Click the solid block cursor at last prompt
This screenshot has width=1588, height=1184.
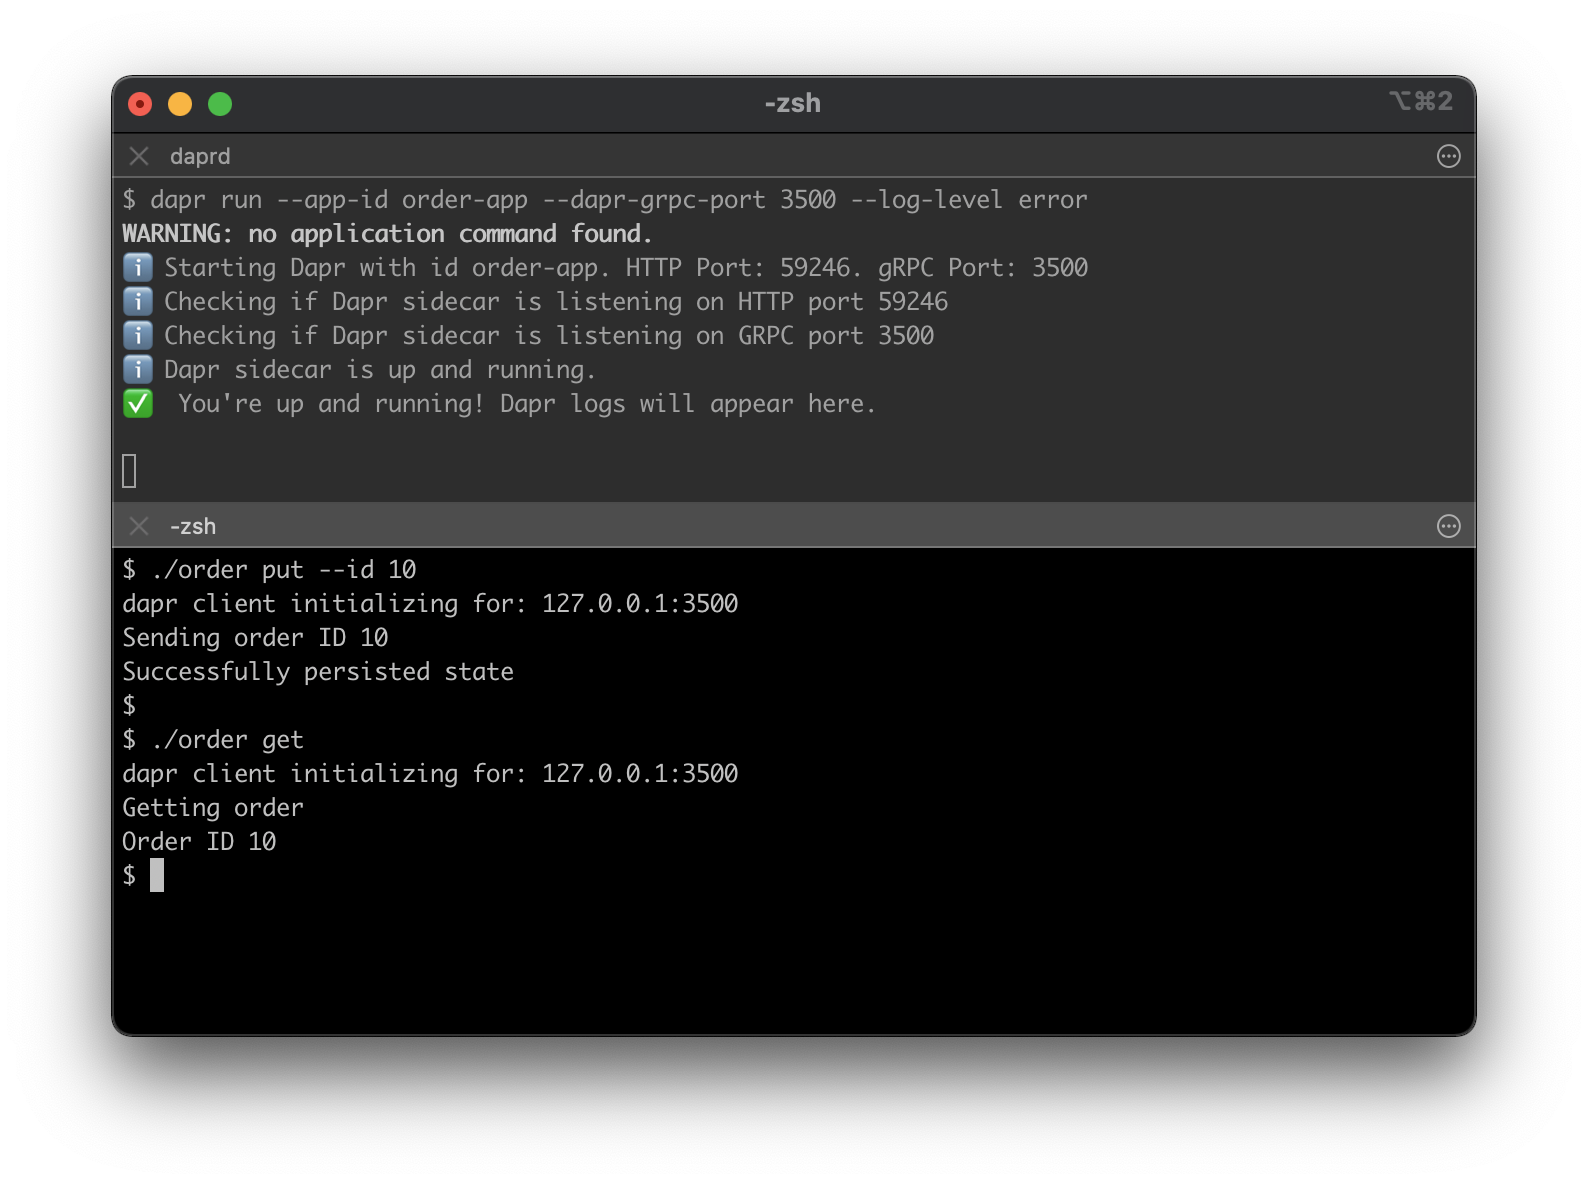[157, 875]
